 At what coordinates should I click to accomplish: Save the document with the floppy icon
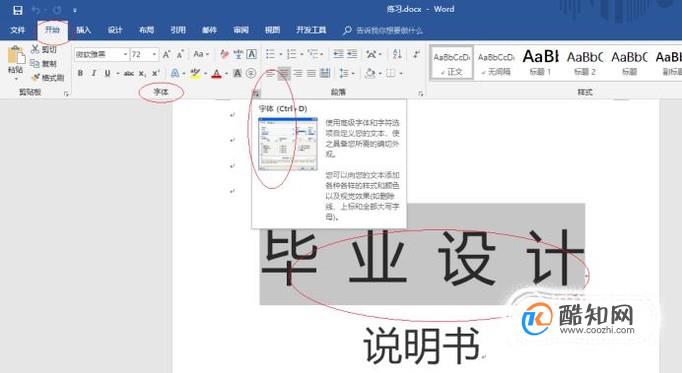(18, 10)
